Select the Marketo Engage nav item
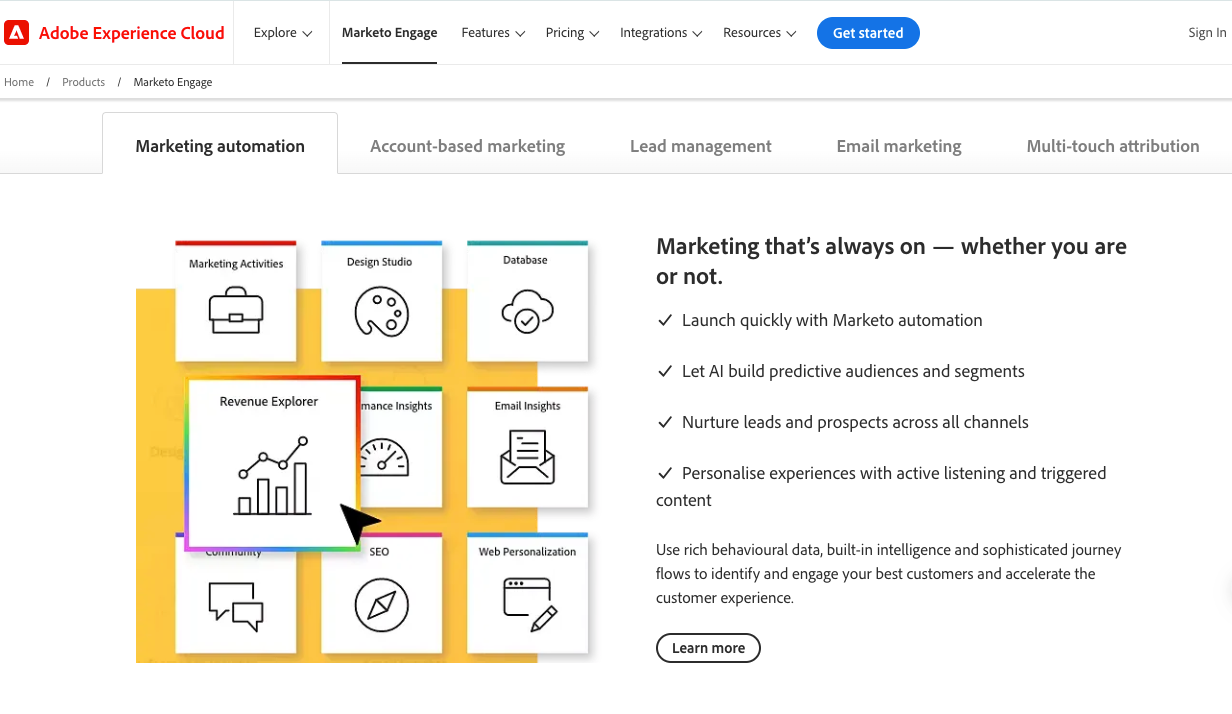Image resolution: width=1232 pixels, height=714 pixels. [x=389, y=33]
